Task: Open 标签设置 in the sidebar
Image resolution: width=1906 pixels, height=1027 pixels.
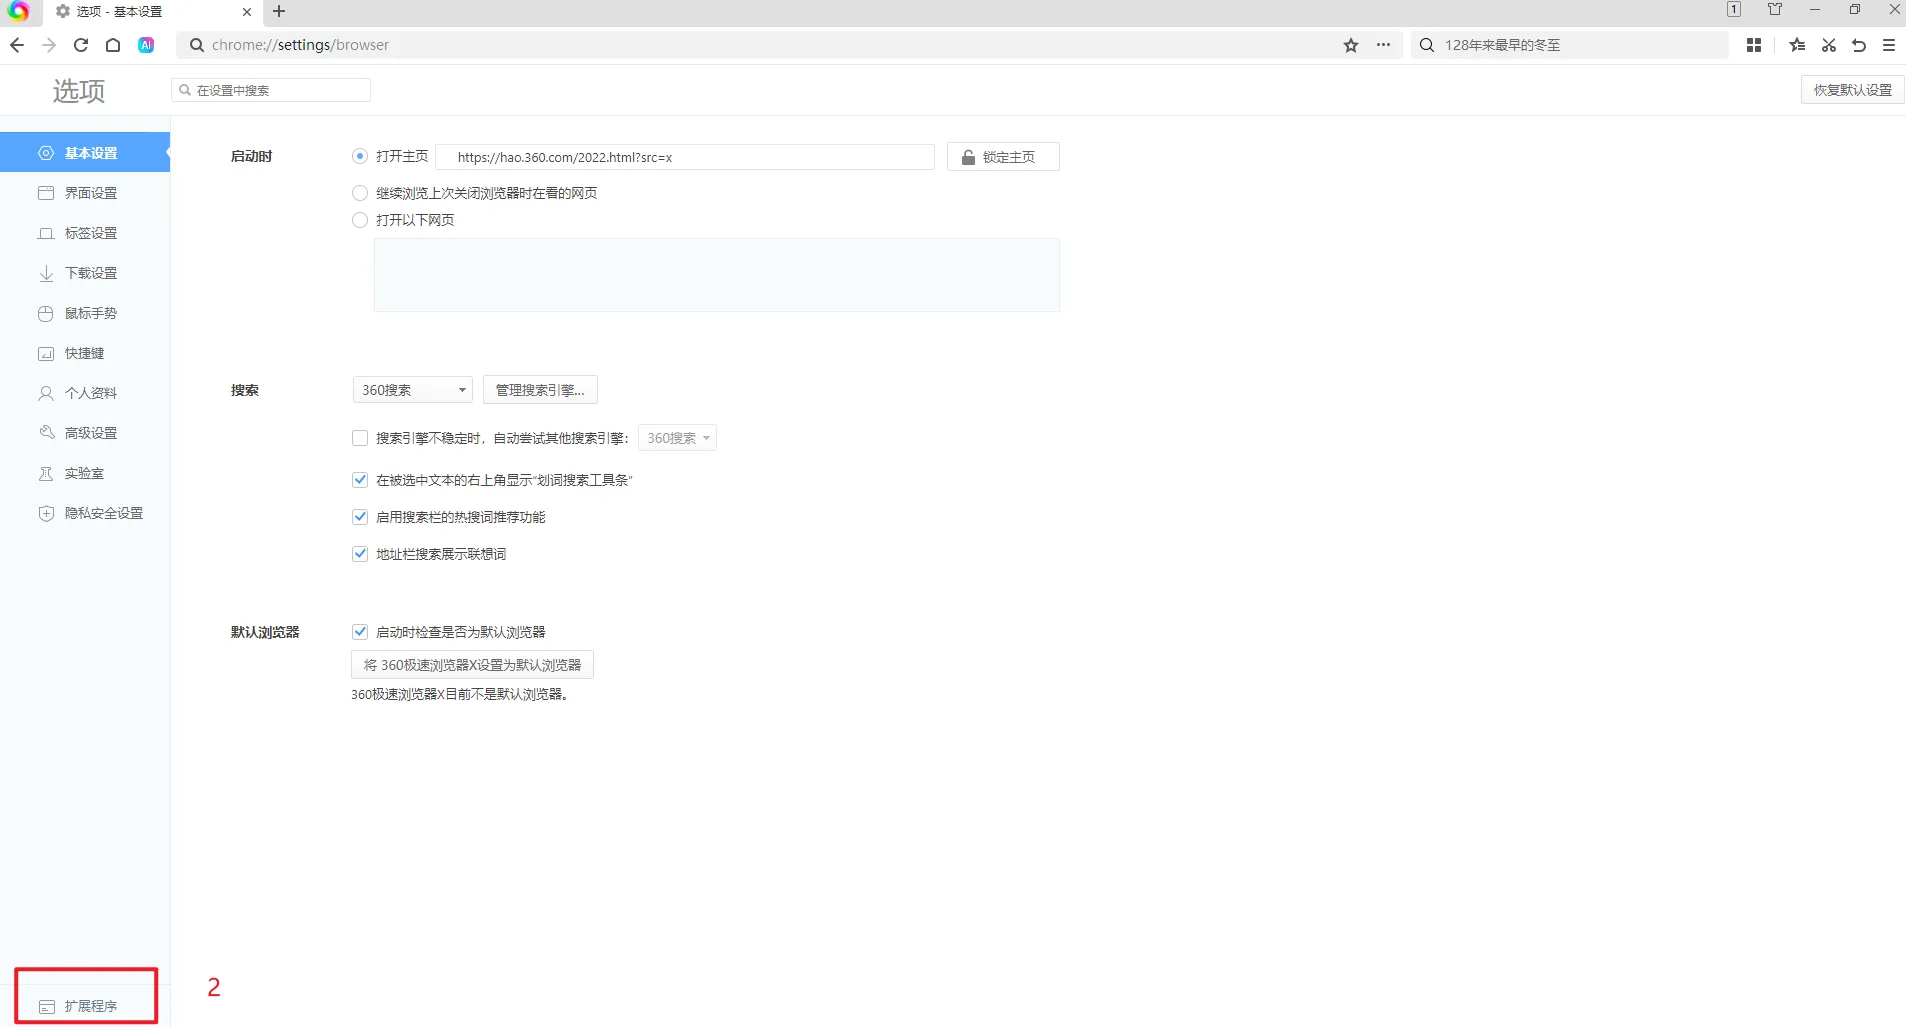Action: point(85,233)
